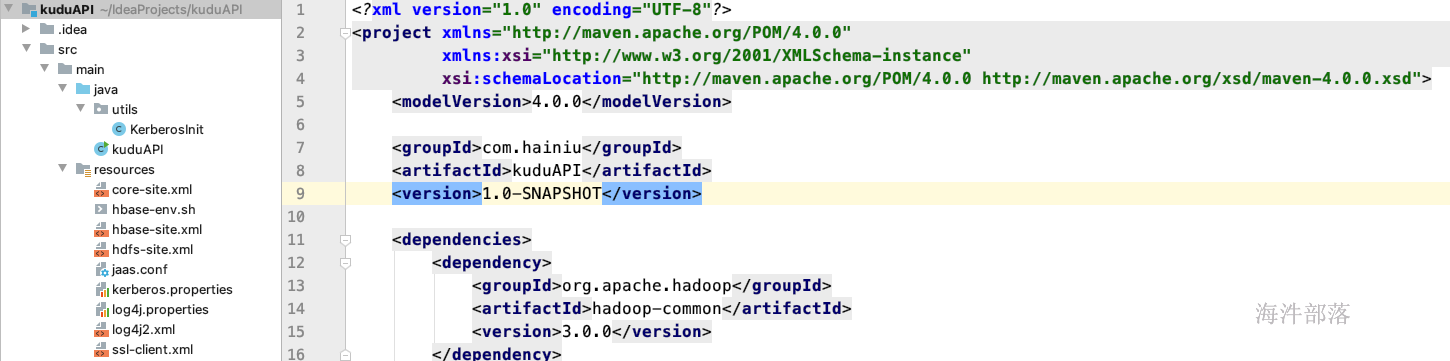Click the kerberos.properties file icon

[x=101, y=289]
